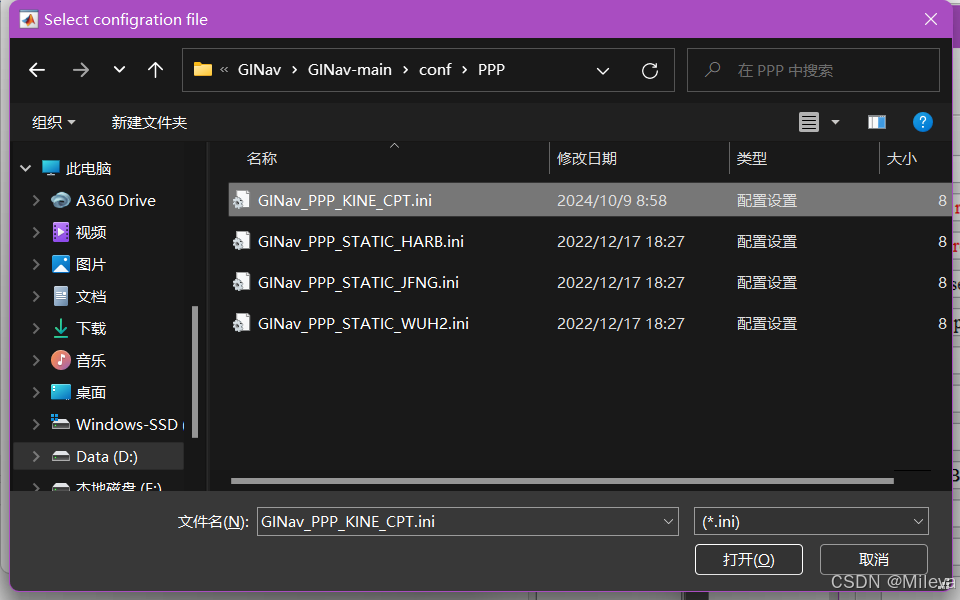The height and width of the screenshot is (600, 960).
Task: Open view options dropdown arrow
Action: pos(835,122)
